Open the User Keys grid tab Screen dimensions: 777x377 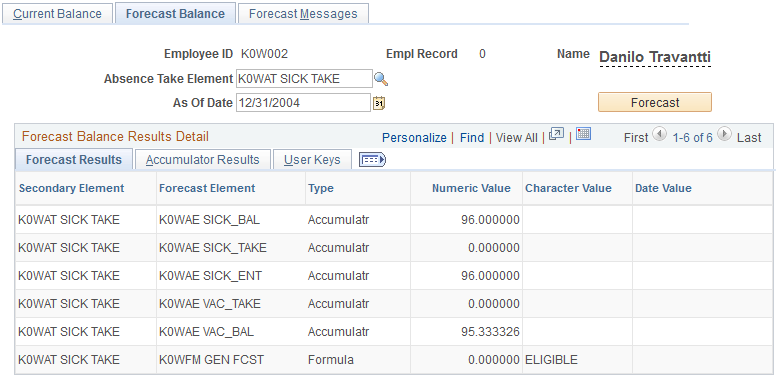pos(312,160)
